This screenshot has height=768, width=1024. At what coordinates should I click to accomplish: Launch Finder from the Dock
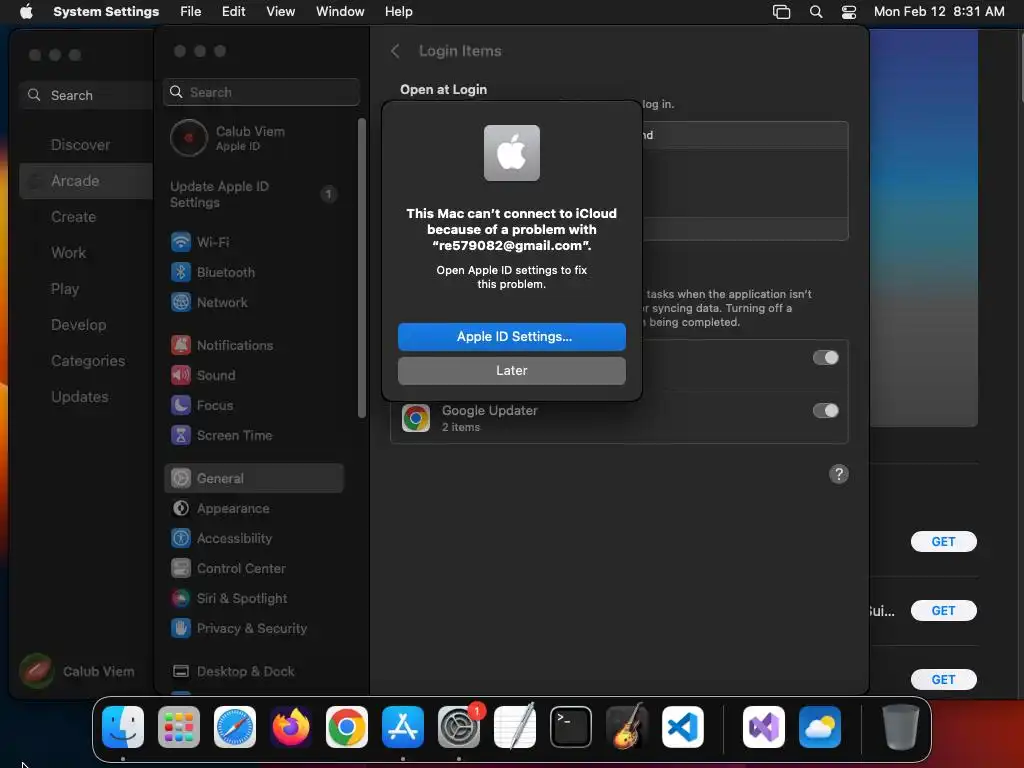click(123, 727)
